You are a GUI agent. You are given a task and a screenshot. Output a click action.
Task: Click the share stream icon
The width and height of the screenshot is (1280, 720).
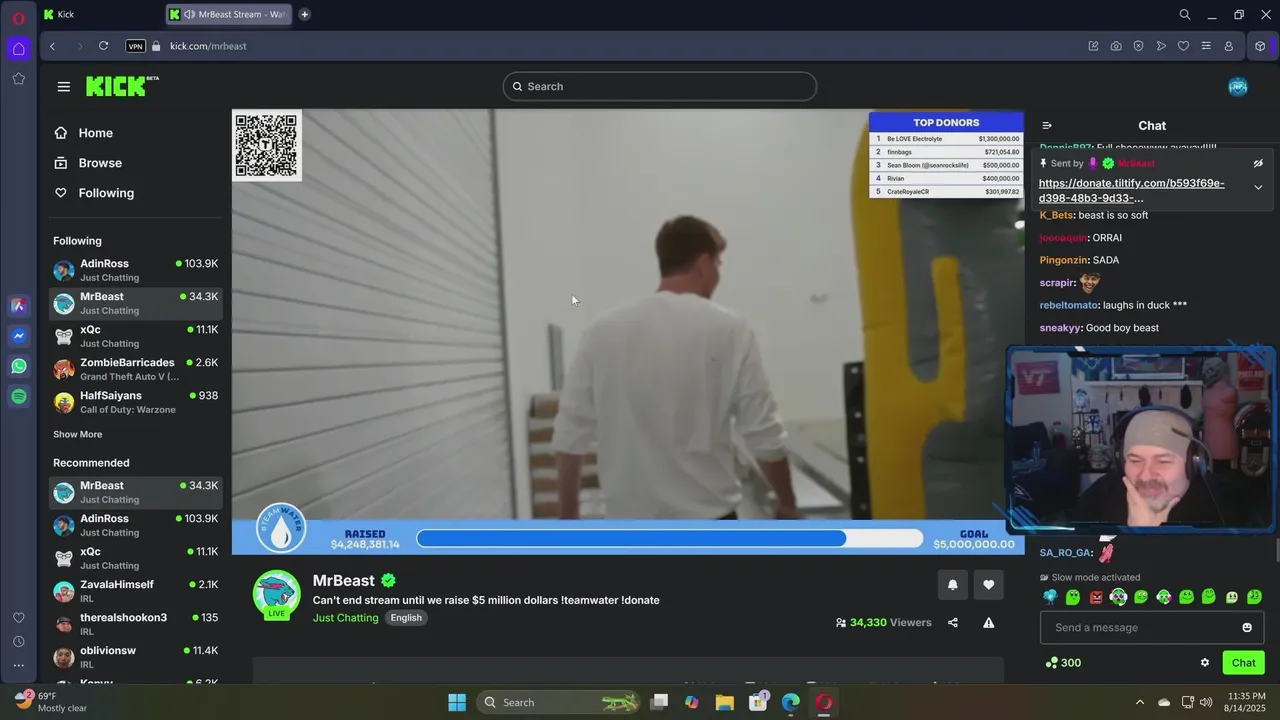click(952, 622)
